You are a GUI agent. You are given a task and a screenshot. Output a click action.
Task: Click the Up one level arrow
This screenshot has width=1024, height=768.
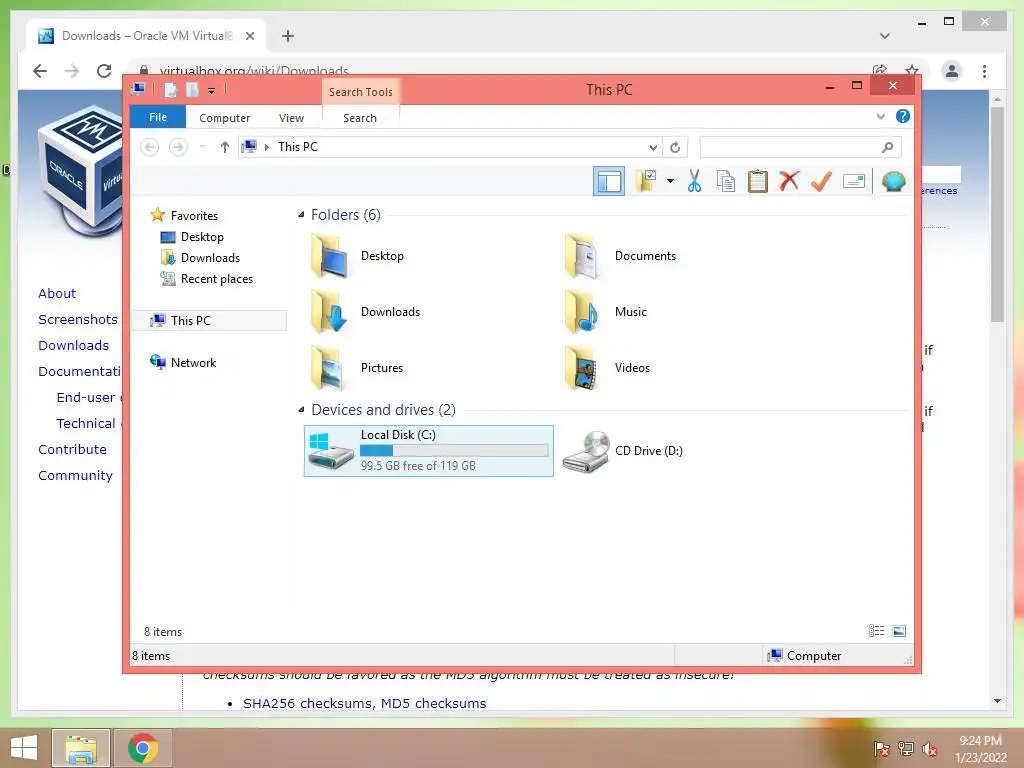click(225, 147)
